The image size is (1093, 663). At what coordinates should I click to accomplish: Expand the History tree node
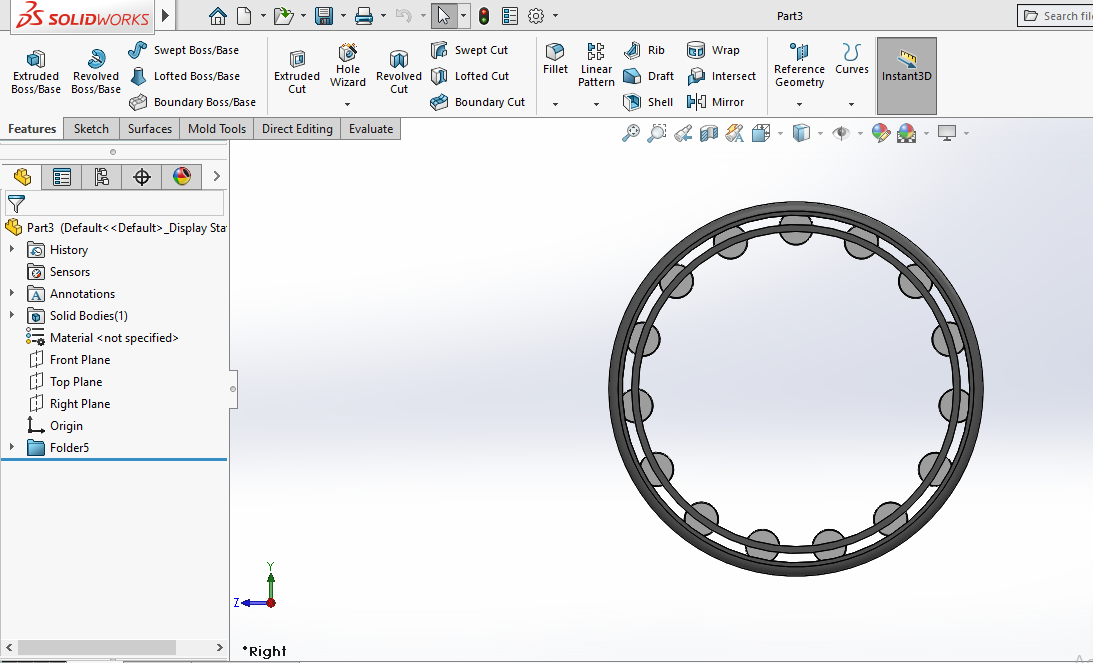coord(12,249)
